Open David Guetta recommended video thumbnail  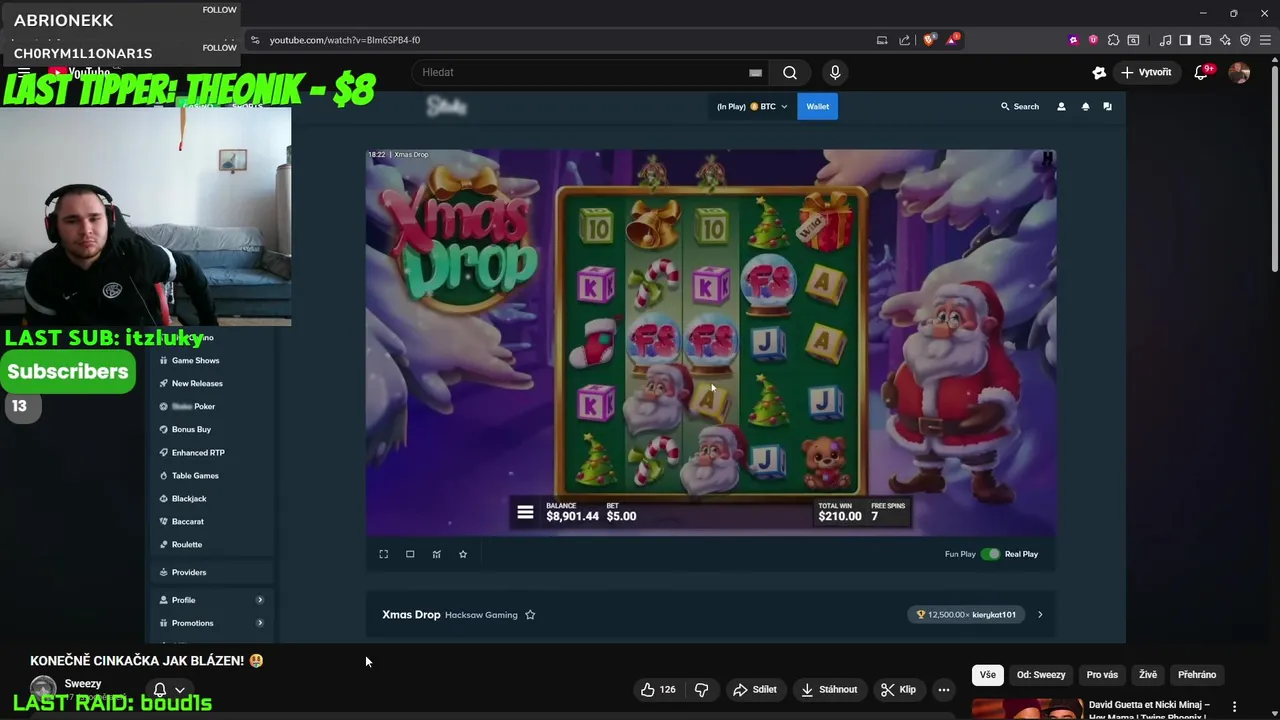[x=1027, y=708]
